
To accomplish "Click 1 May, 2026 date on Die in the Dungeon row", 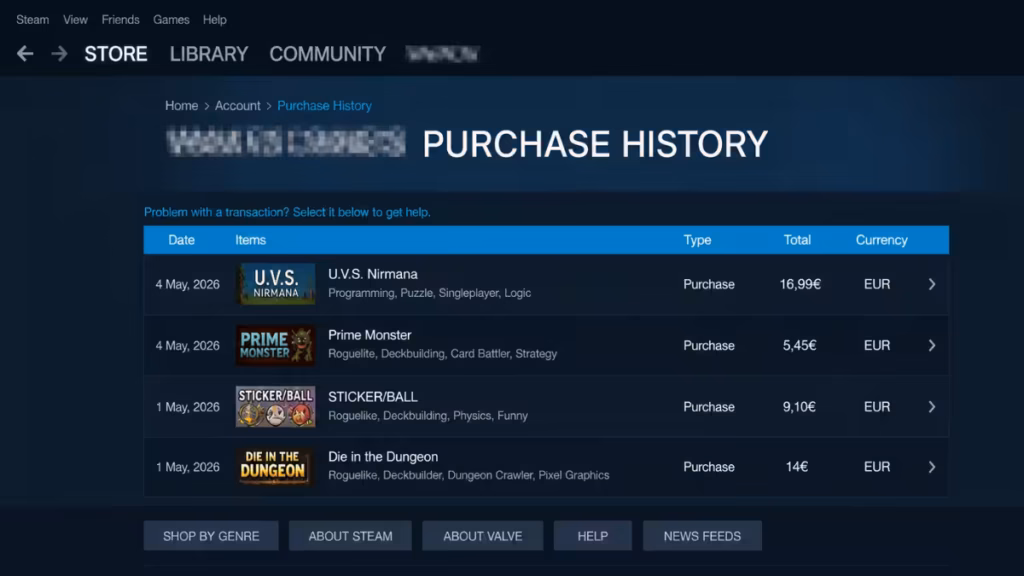I will [x=187, y=467].
